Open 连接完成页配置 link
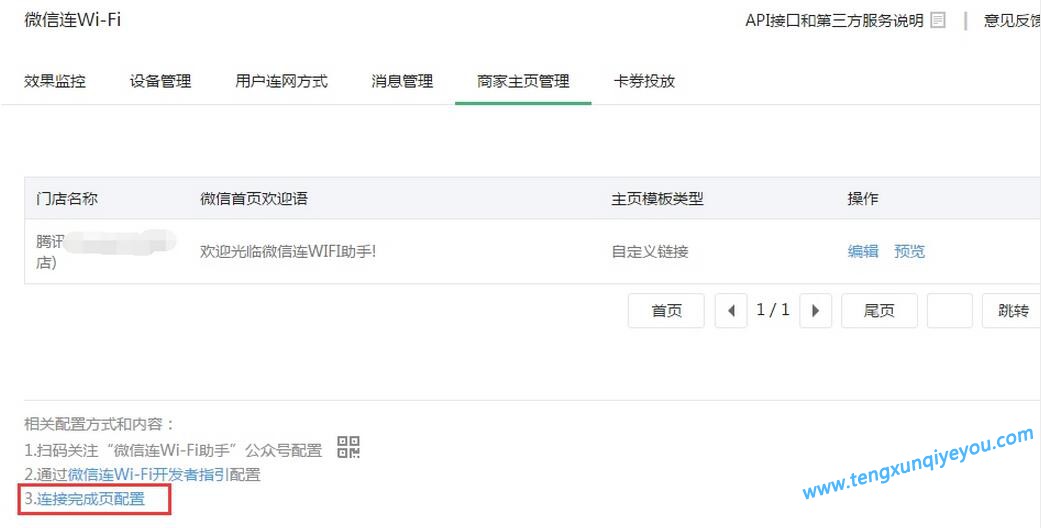1041x528 pixels. 90,498
